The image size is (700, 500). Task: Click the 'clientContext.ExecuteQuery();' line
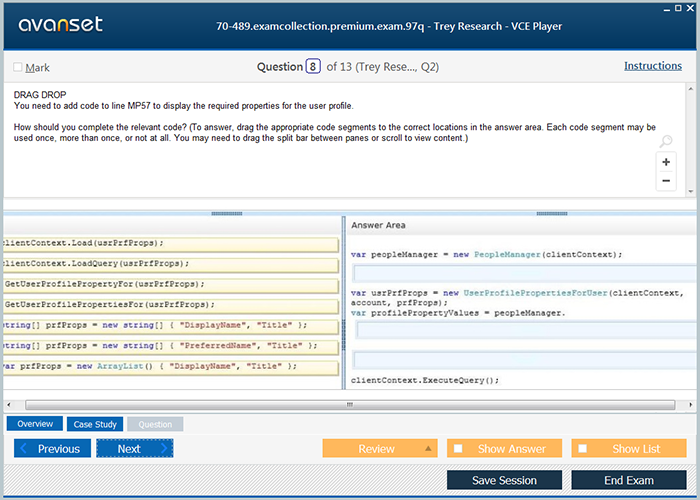pos(425,380)
